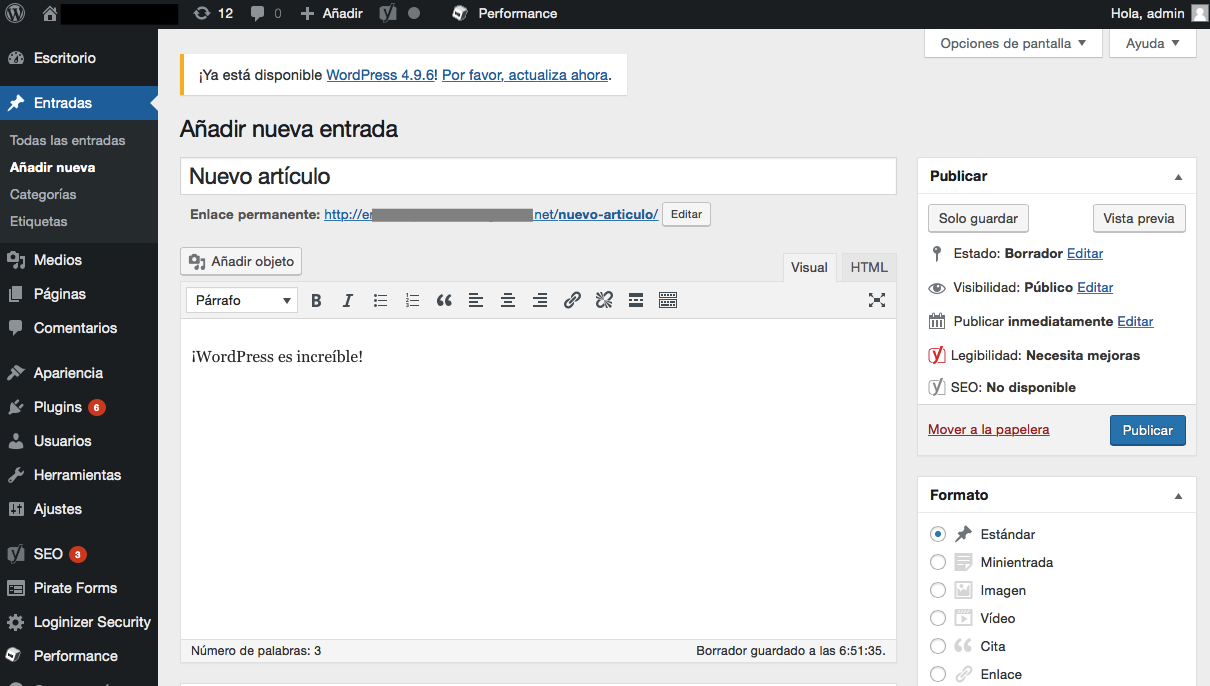Insert an unordered bullet list
The width and height of the screenshot is (1210, 686).
tap(380, 299)
